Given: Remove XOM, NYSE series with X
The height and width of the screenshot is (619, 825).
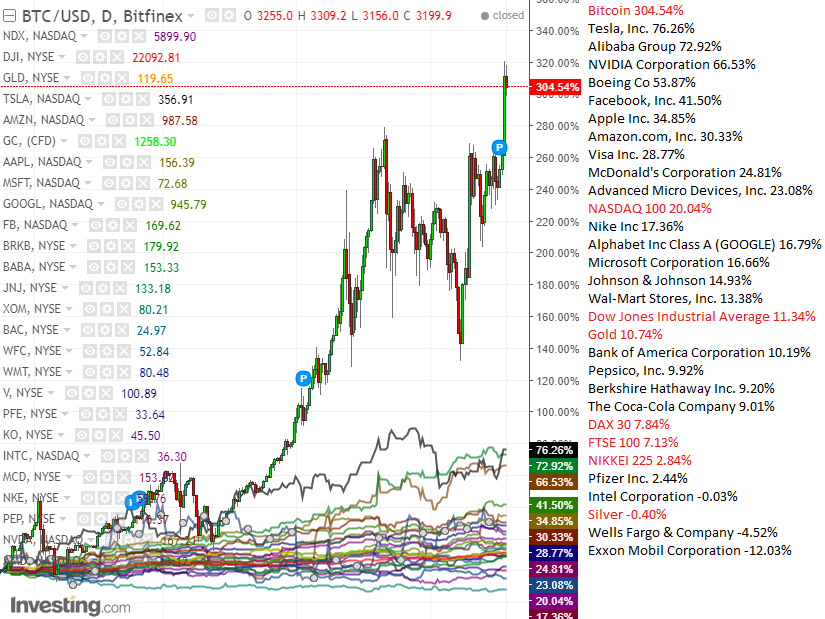Looking at the screenshot, I should 123,309.
